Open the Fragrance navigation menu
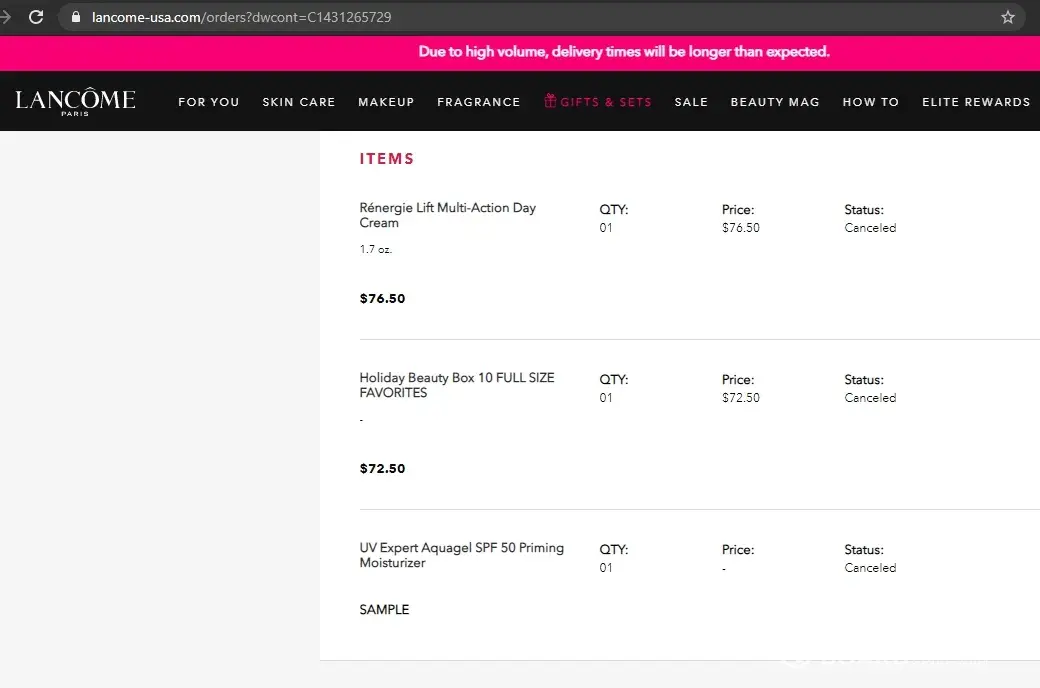The height and width of the screenshot is (688, 1040). click(478, 102)
